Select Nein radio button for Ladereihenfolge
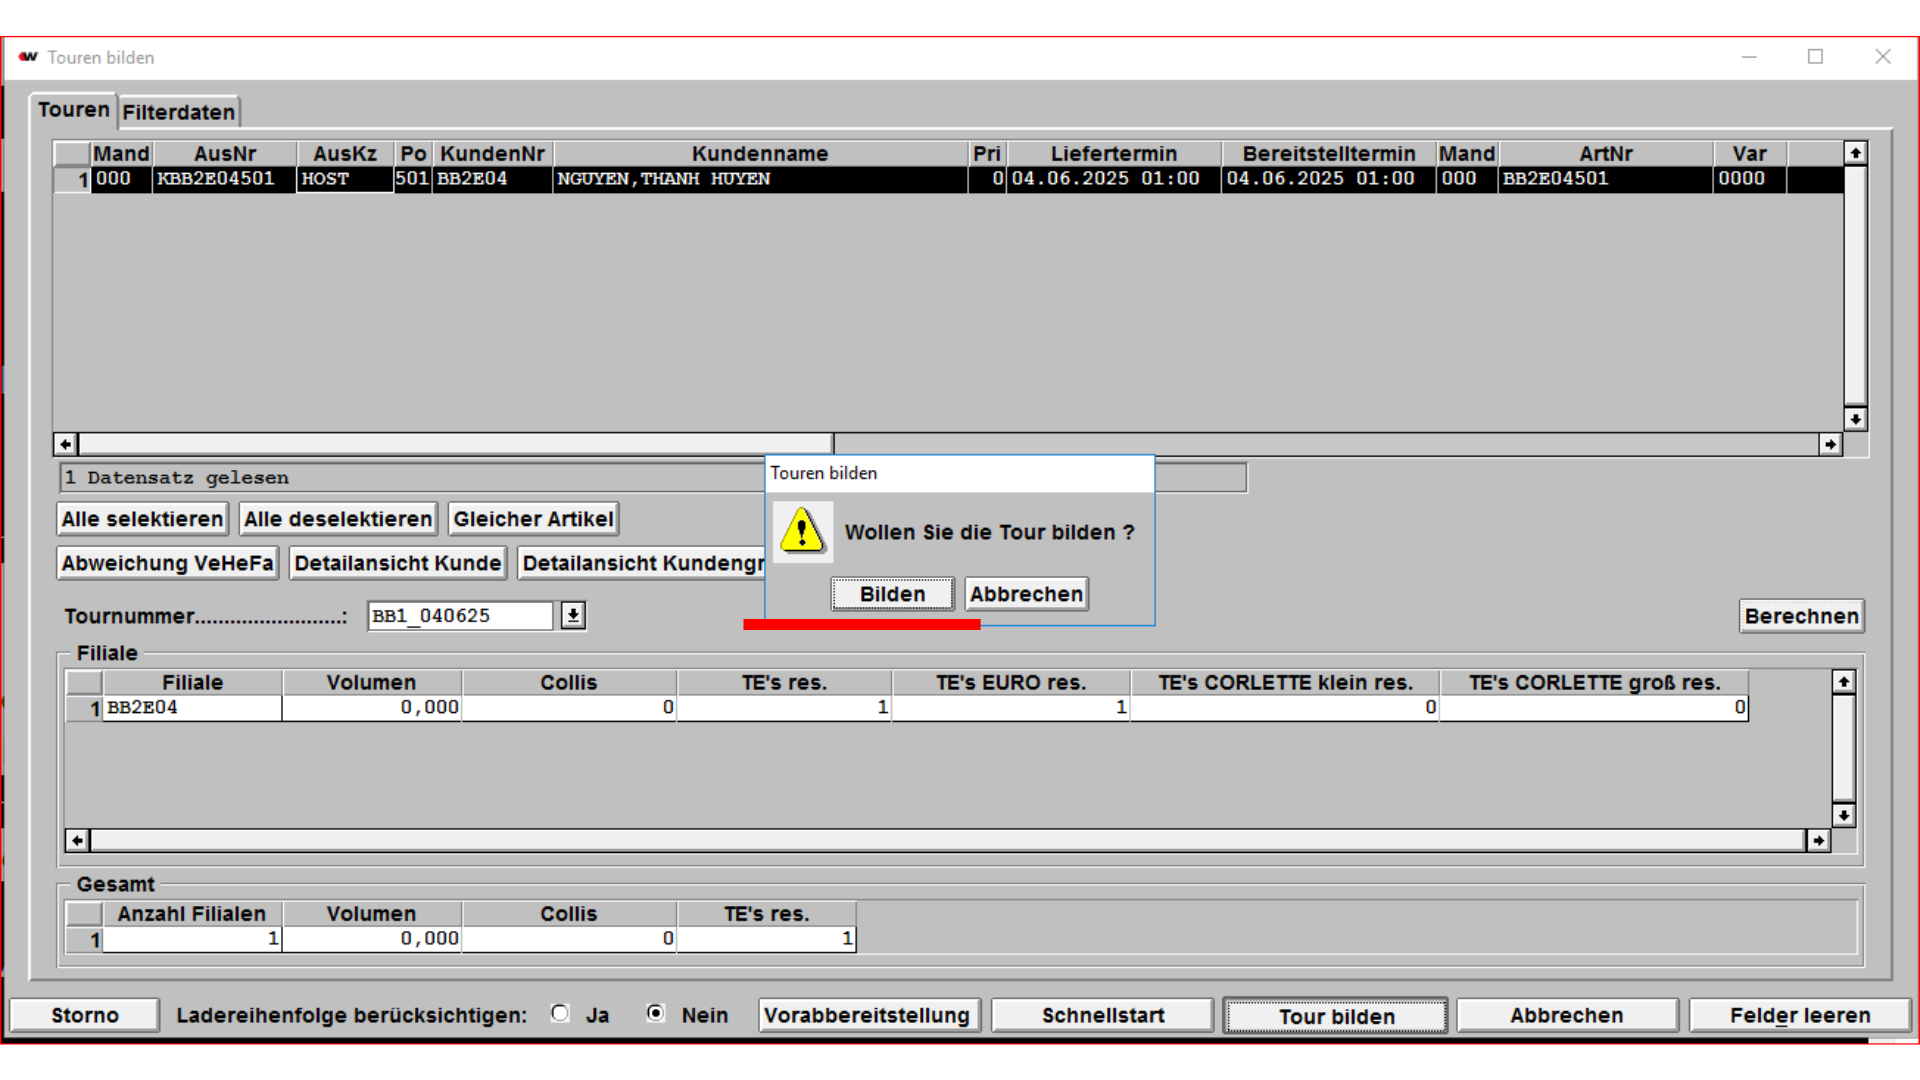 tap(655, 1014)
